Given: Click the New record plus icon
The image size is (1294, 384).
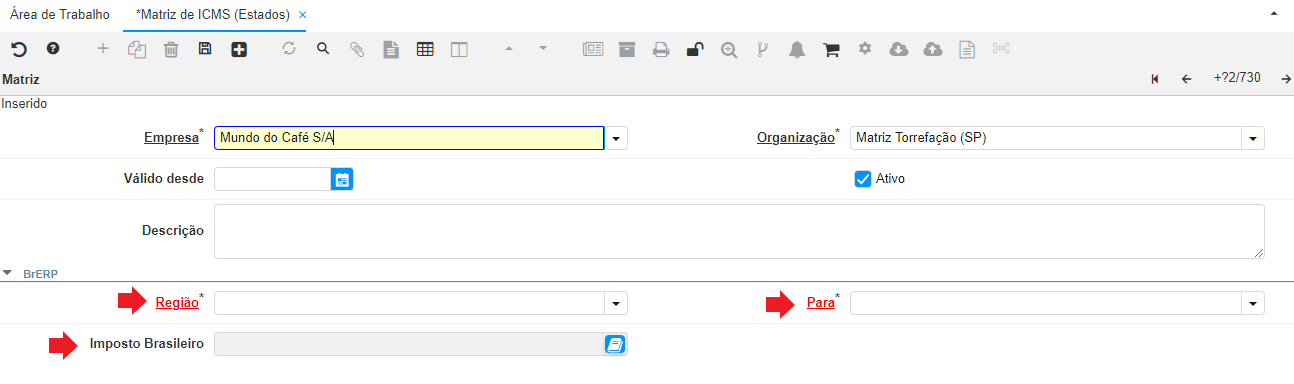Looking at the screenshot, I should tap(103, 48).
